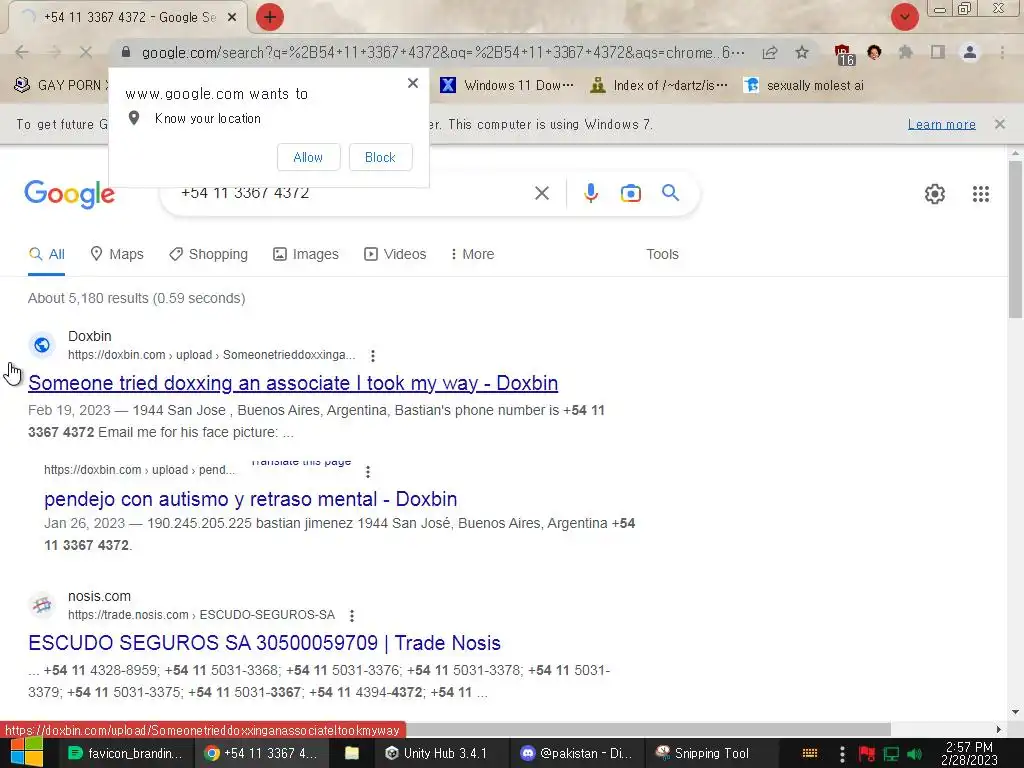
Task: Click the vertical page scrollbar thumb
Action: tap(1016, 239)
